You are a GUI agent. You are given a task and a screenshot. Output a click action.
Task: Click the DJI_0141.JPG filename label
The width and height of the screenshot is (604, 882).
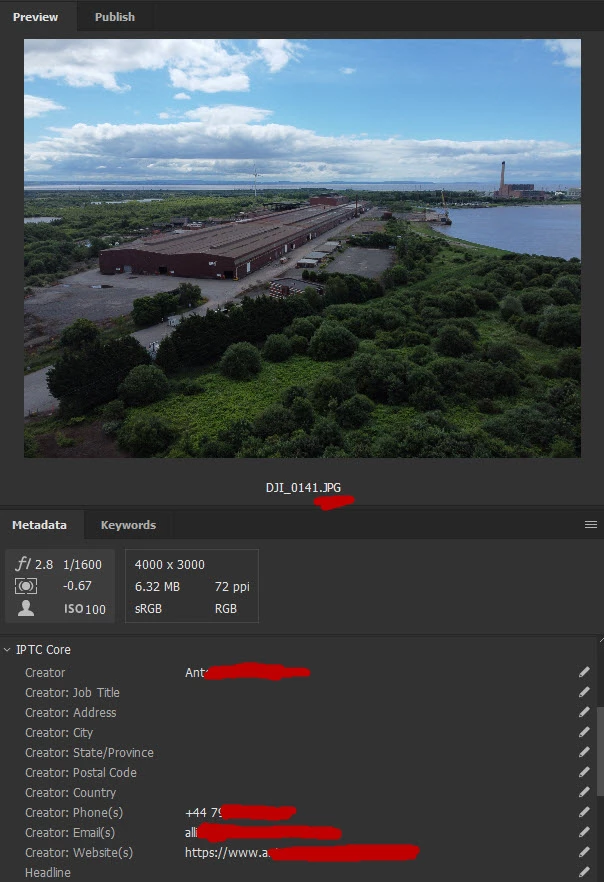click(x=303, y=488)
